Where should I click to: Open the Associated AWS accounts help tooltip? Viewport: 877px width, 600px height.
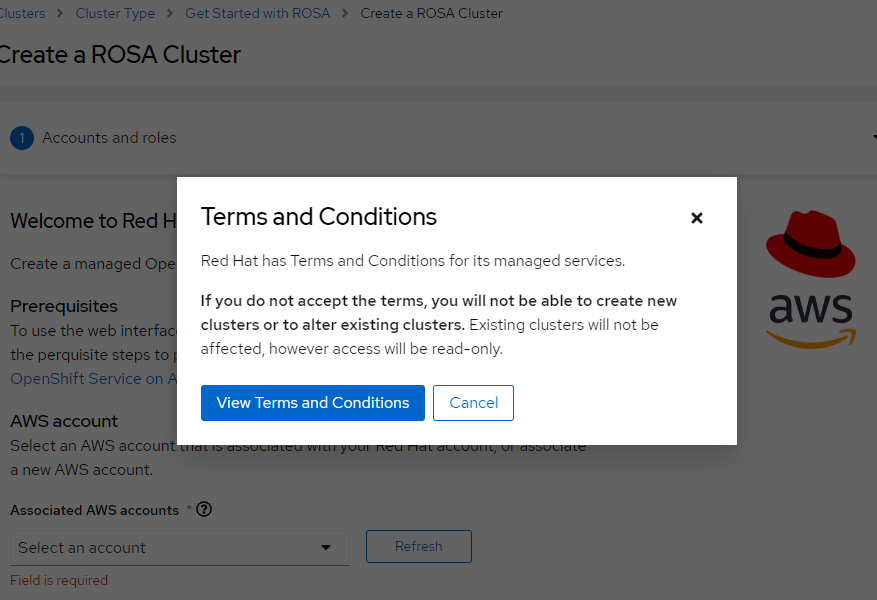pyautogui.click(x=203, y=510)
